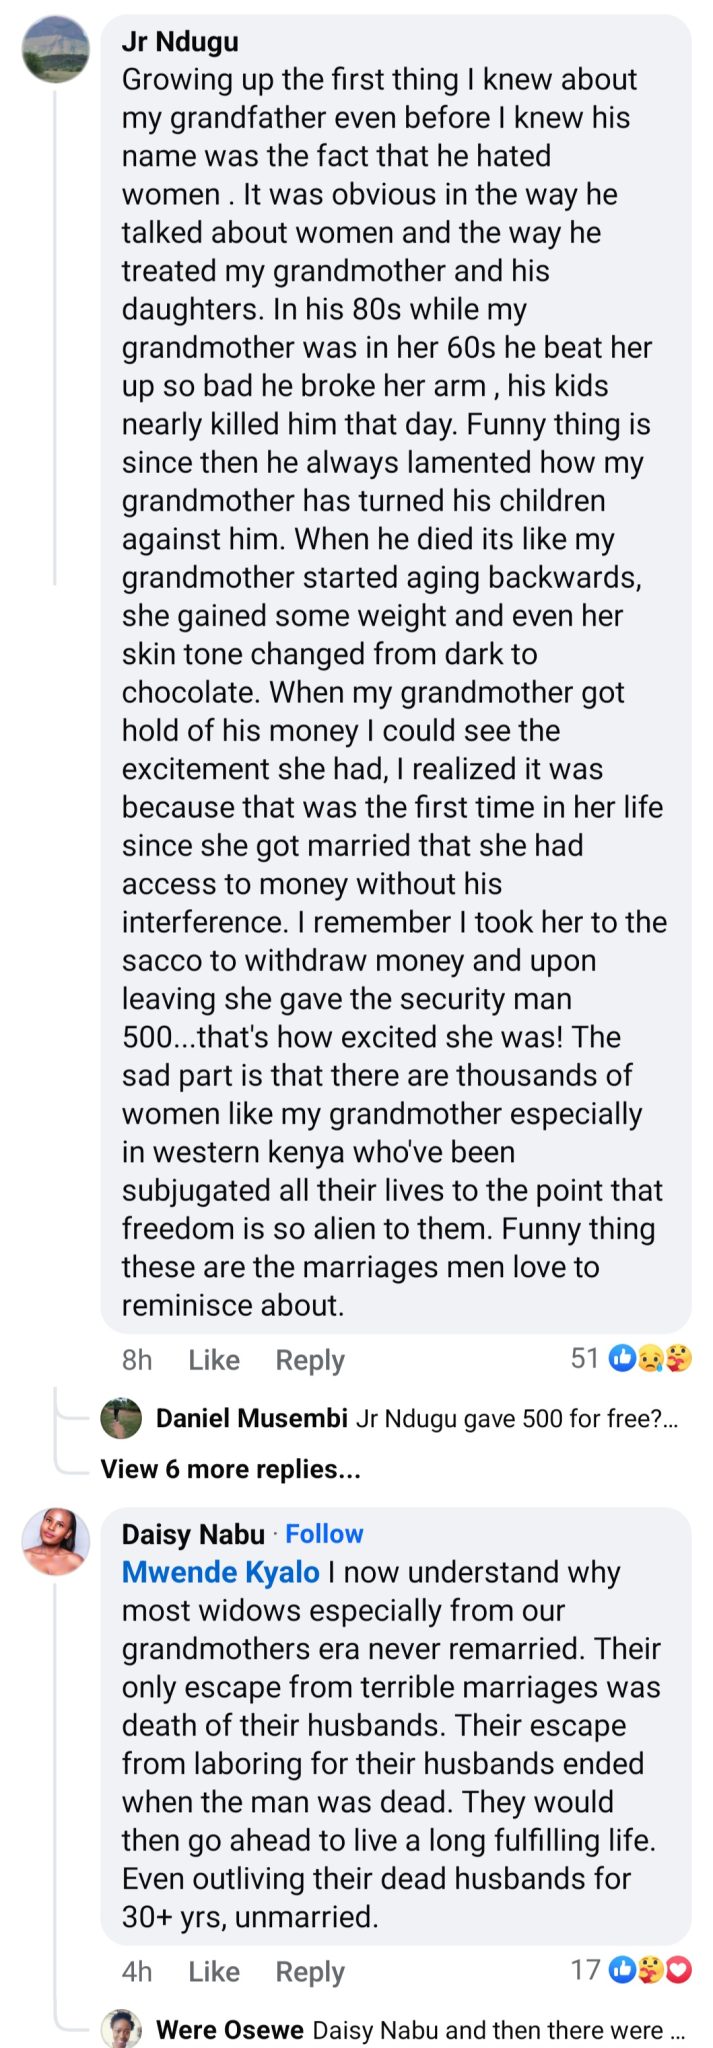Viewport: 713px width, 2048px height.
Task: Expand View 6 more replies
Action: coord(230,1469)
